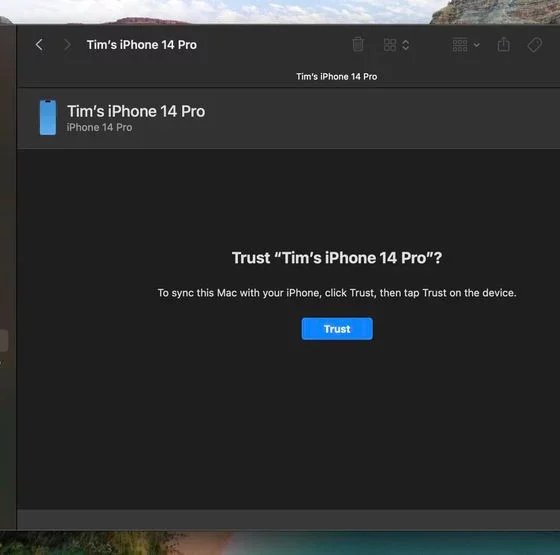
Task: Click the device name heading beside phone icon
Action: (x=136, y=111)
